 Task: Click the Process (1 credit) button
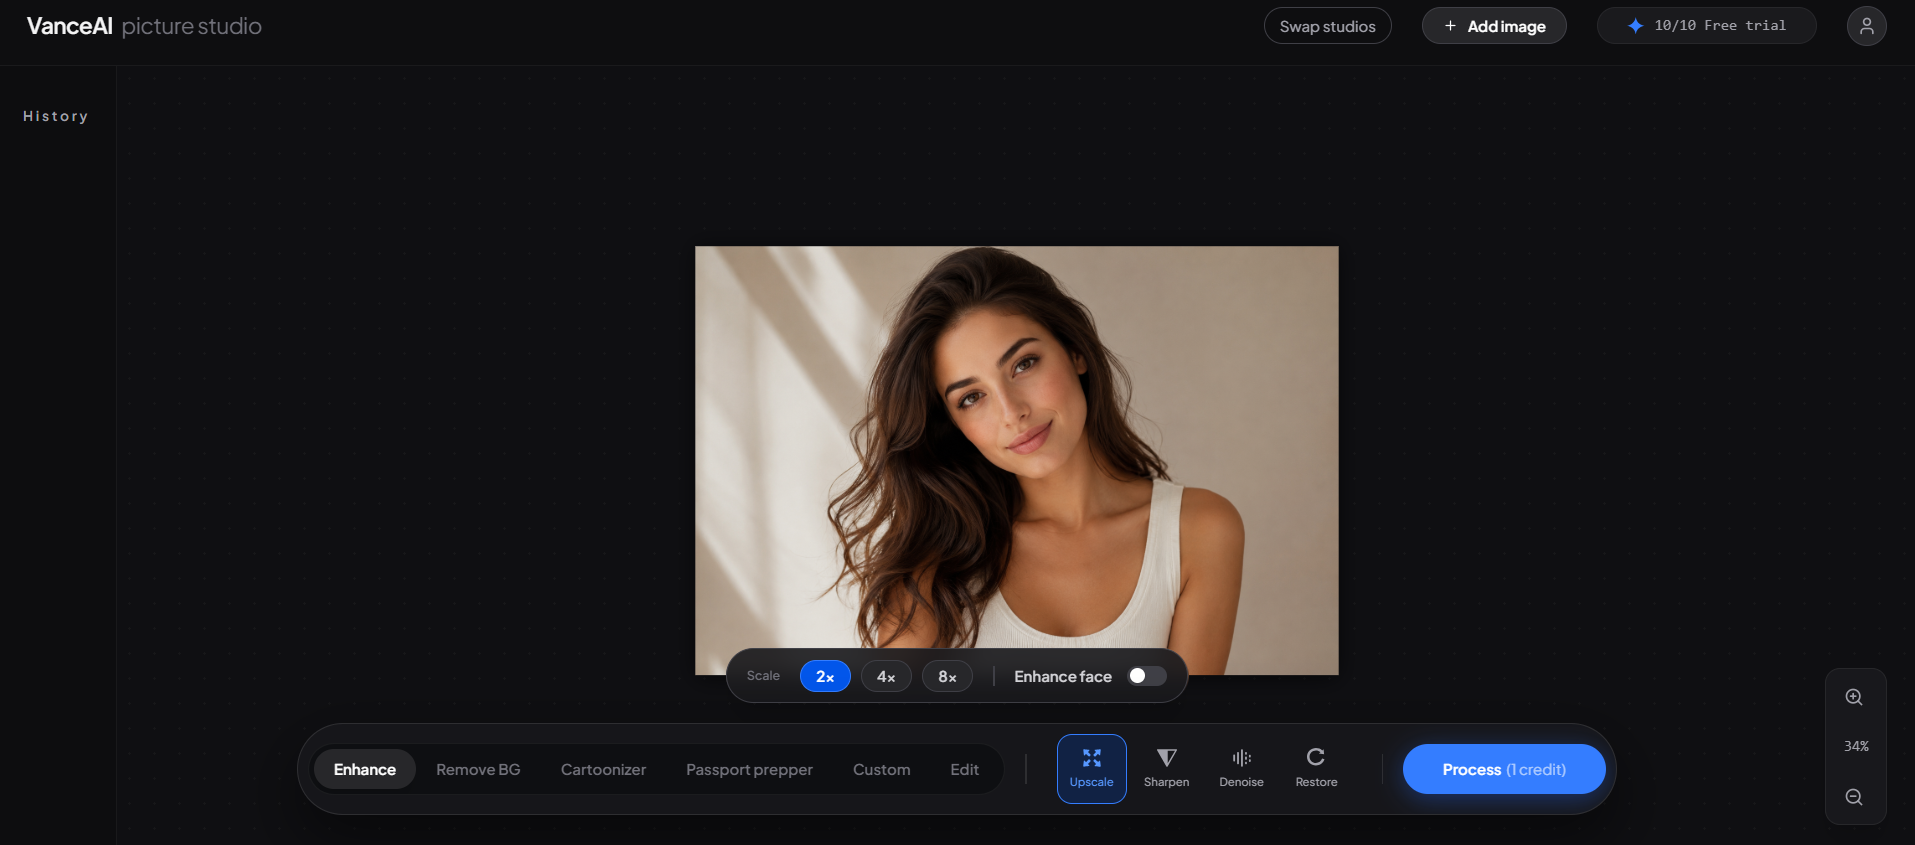[x=1504, y=769]
